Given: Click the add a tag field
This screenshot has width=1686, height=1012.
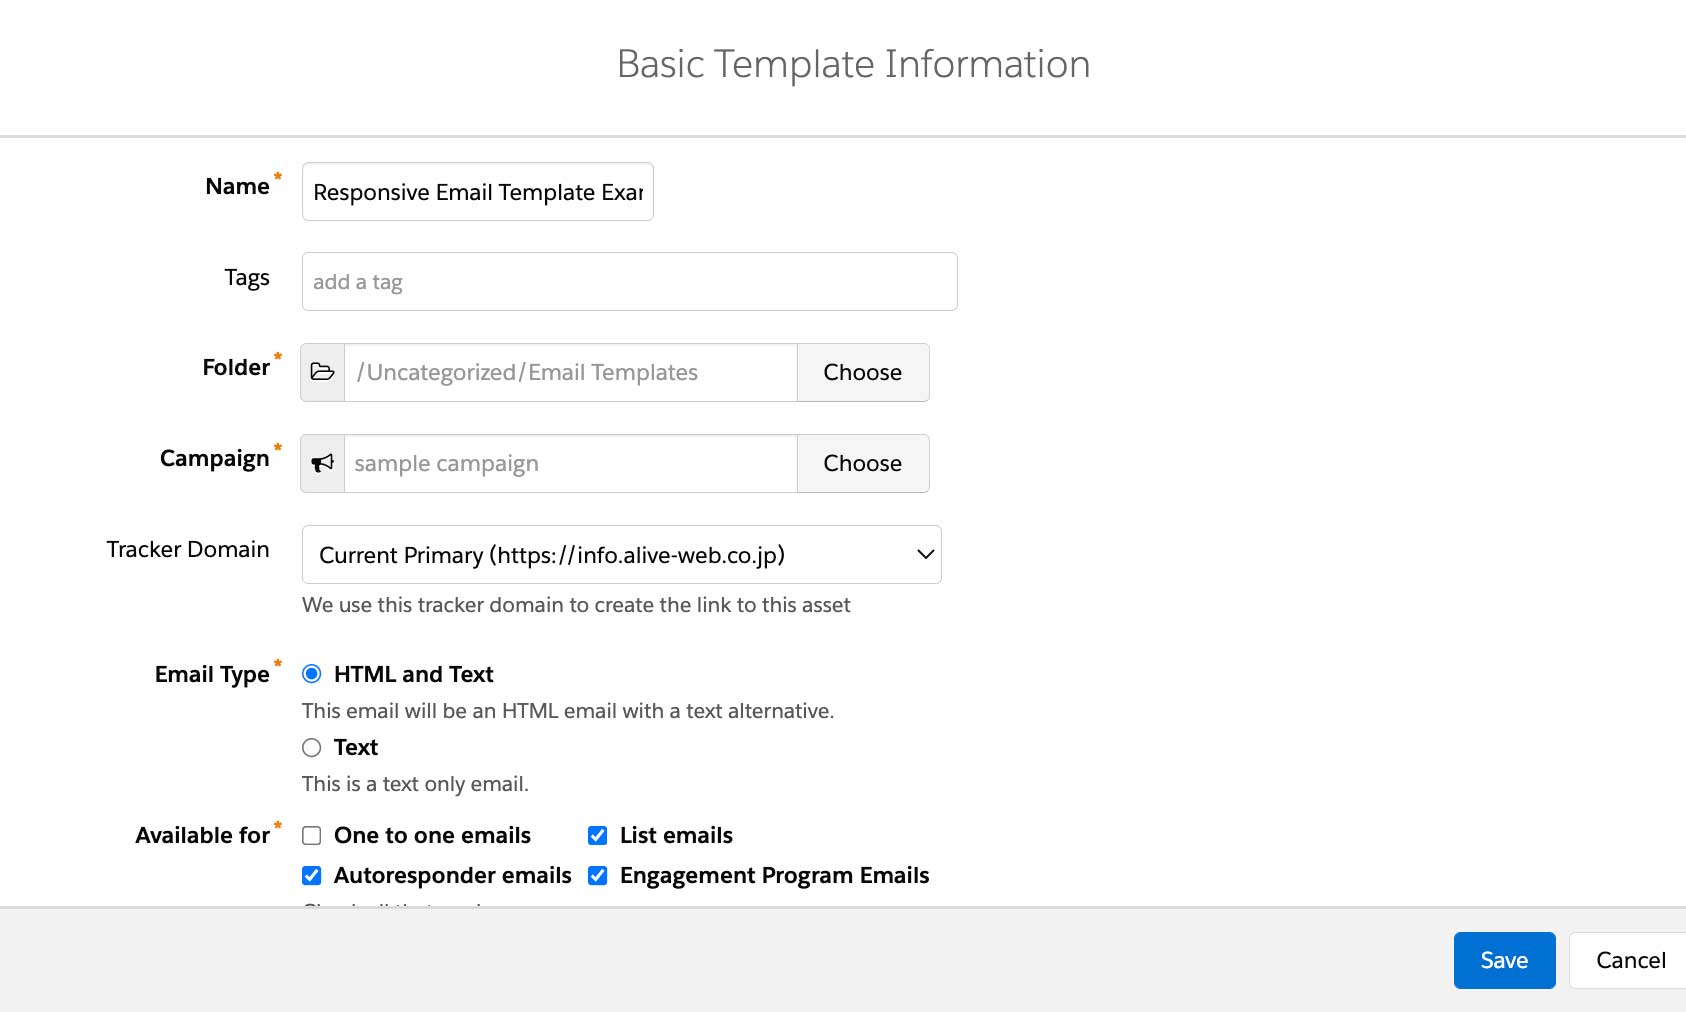Looking at the screenshot, I should (x=629, y=281).
